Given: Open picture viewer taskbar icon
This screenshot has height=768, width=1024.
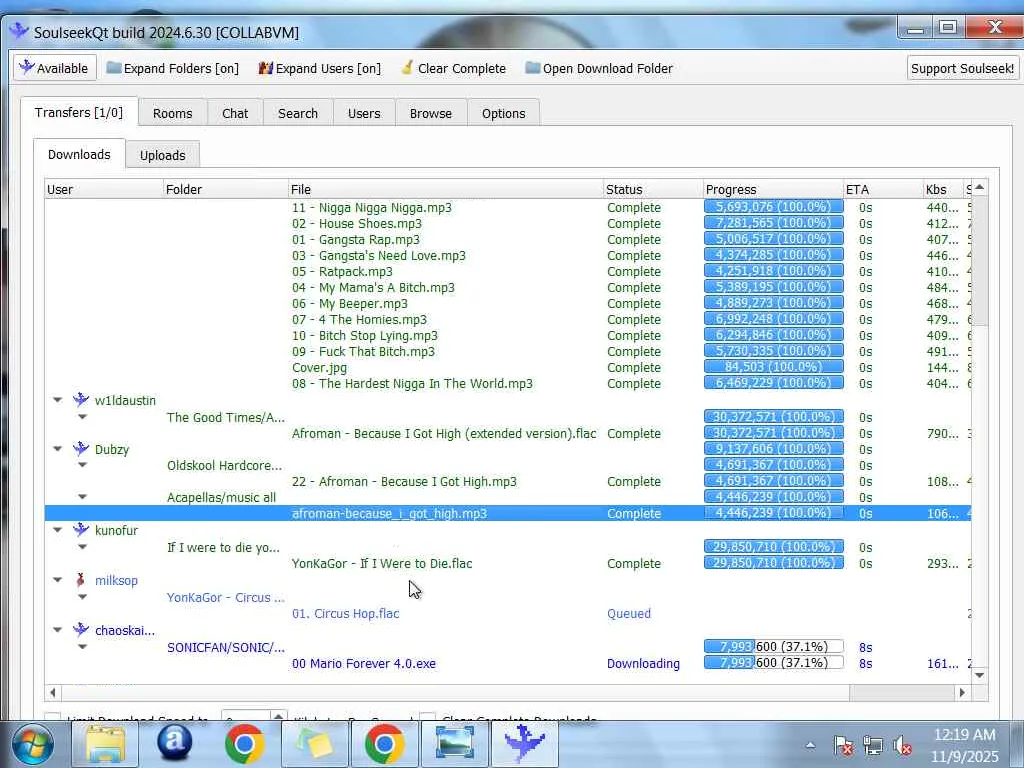Looking at the screenshot, I should coord(455,744).
